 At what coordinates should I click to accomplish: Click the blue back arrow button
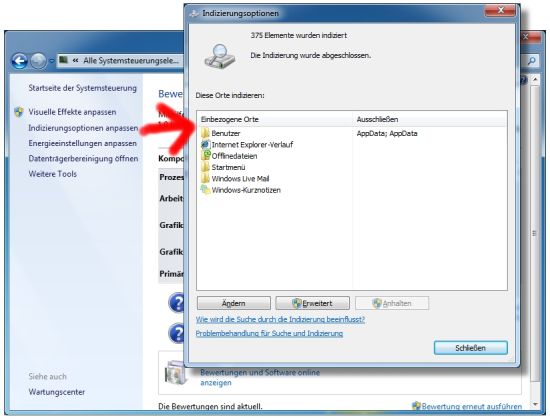click(19, 61)
